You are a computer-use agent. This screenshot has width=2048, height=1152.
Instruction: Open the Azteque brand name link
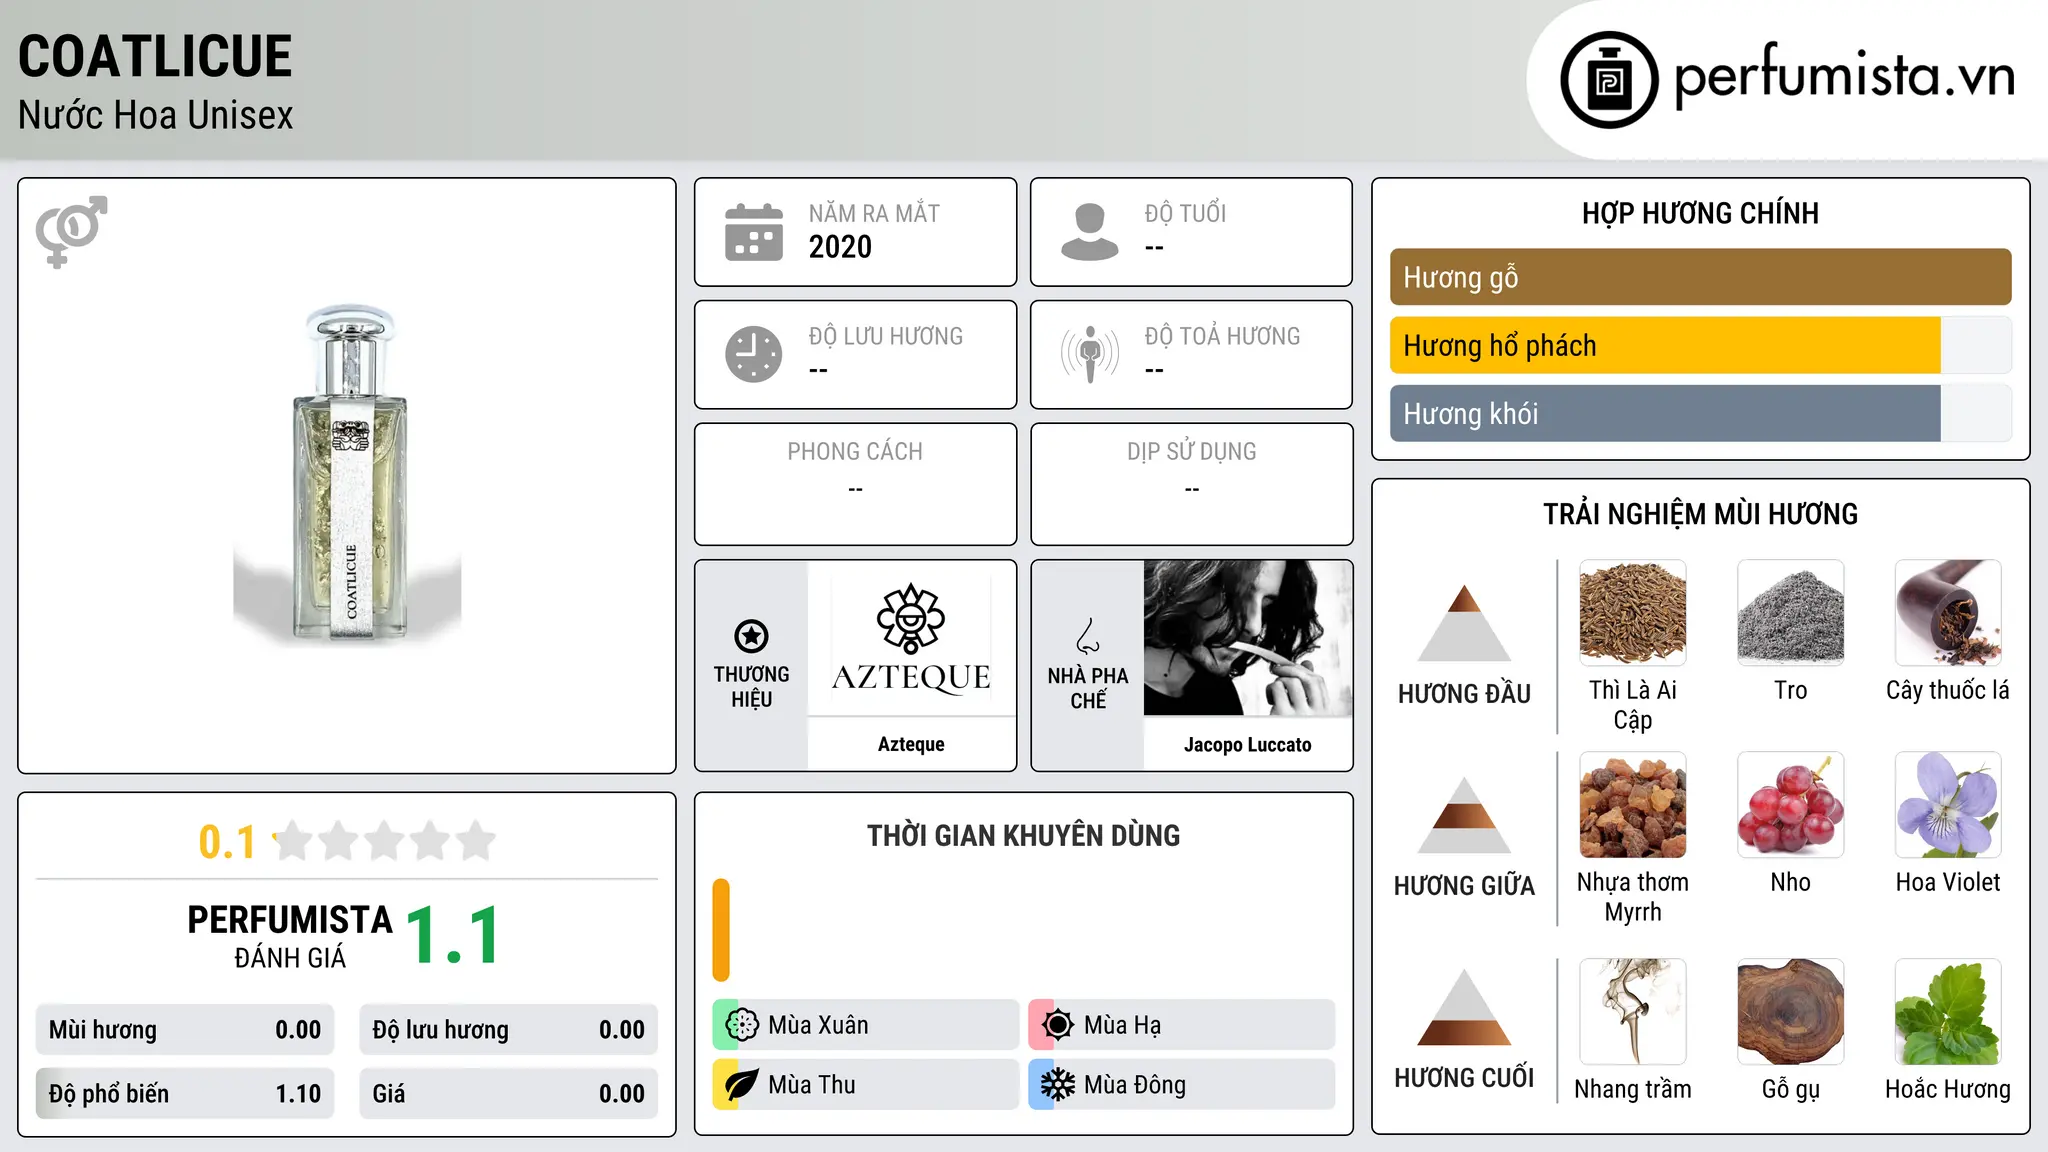911,744
